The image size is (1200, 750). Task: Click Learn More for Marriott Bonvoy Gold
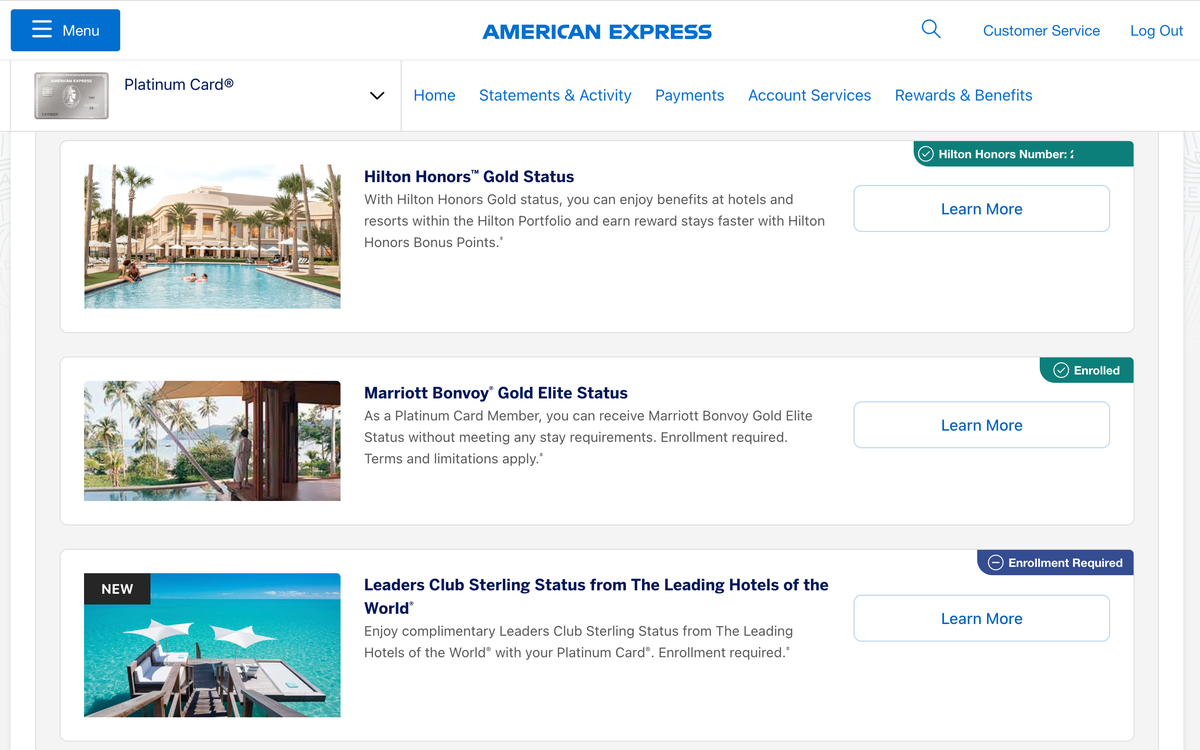tap(981, 425)
